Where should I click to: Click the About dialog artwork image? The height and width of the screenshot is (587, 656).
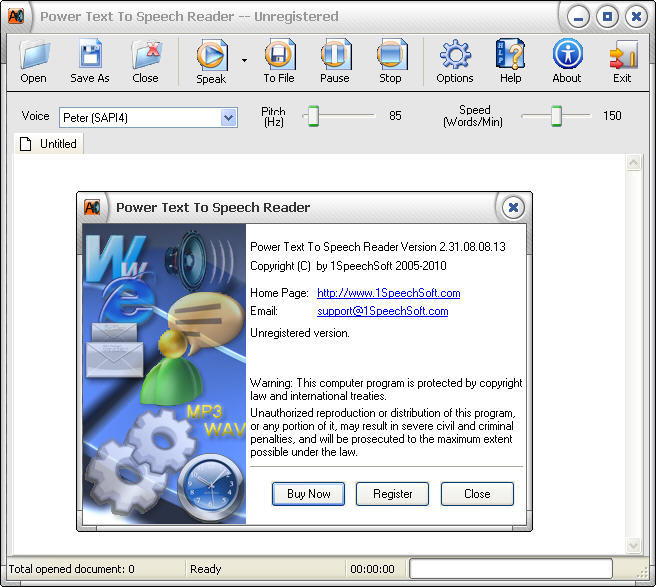coord(164,374)
